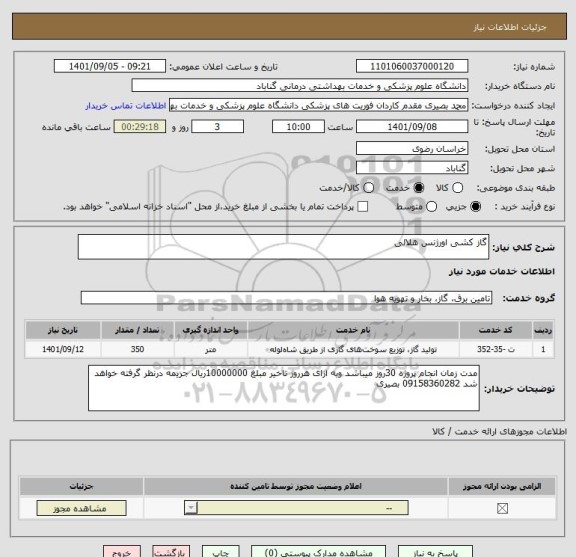Click the واحد اندازه گیری column header

pyautogui.click(x=210, y=330)
